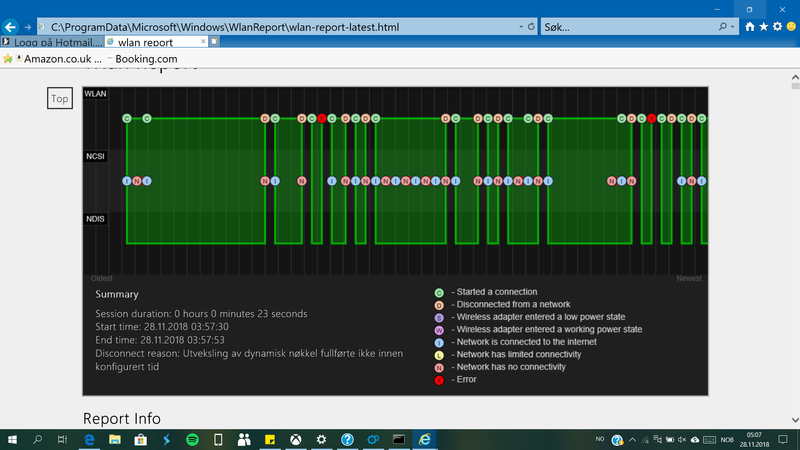Click the 'Started a connection' legend entry
This screenshot has height=450, width=800.
(x=496, y=292)
